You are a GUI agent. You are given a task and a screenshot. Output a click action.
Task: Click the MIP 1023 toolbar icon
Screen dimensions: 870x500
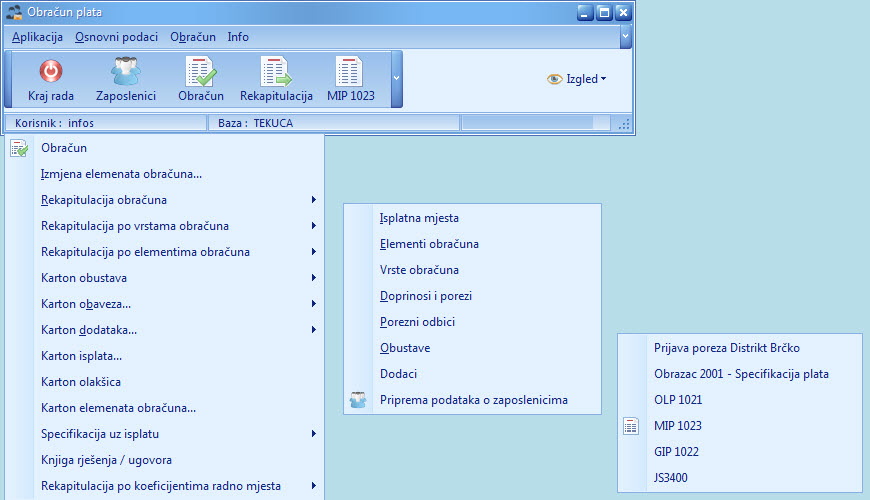350,72
